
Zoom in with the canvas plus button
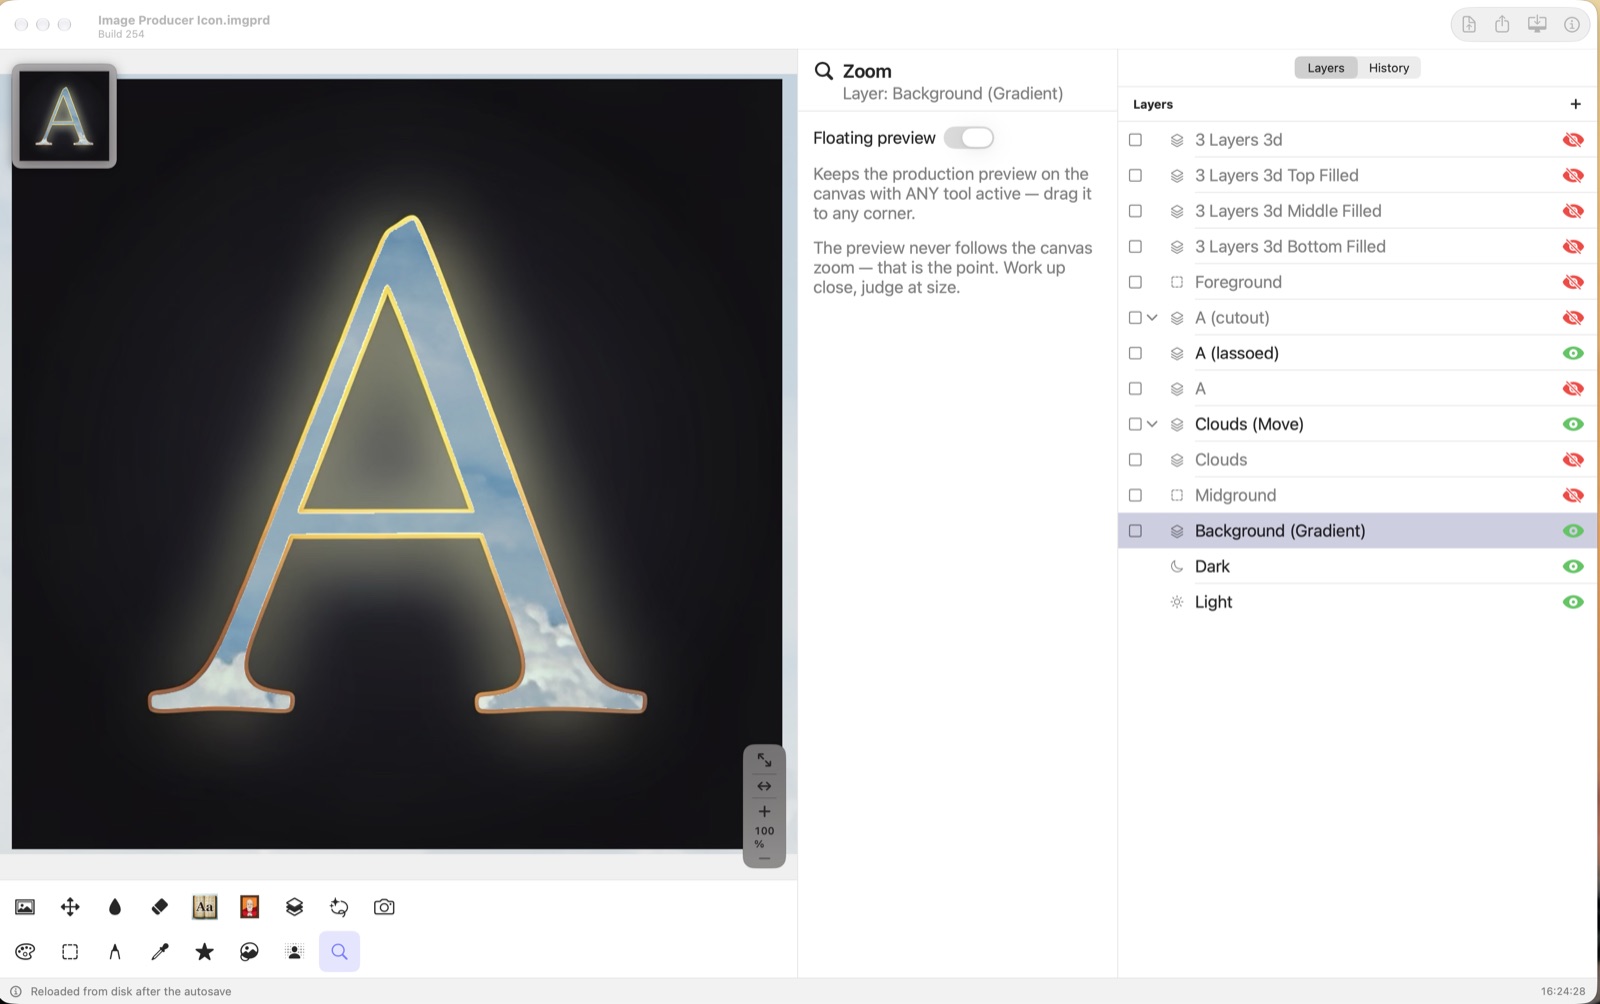tap(764, 811)
